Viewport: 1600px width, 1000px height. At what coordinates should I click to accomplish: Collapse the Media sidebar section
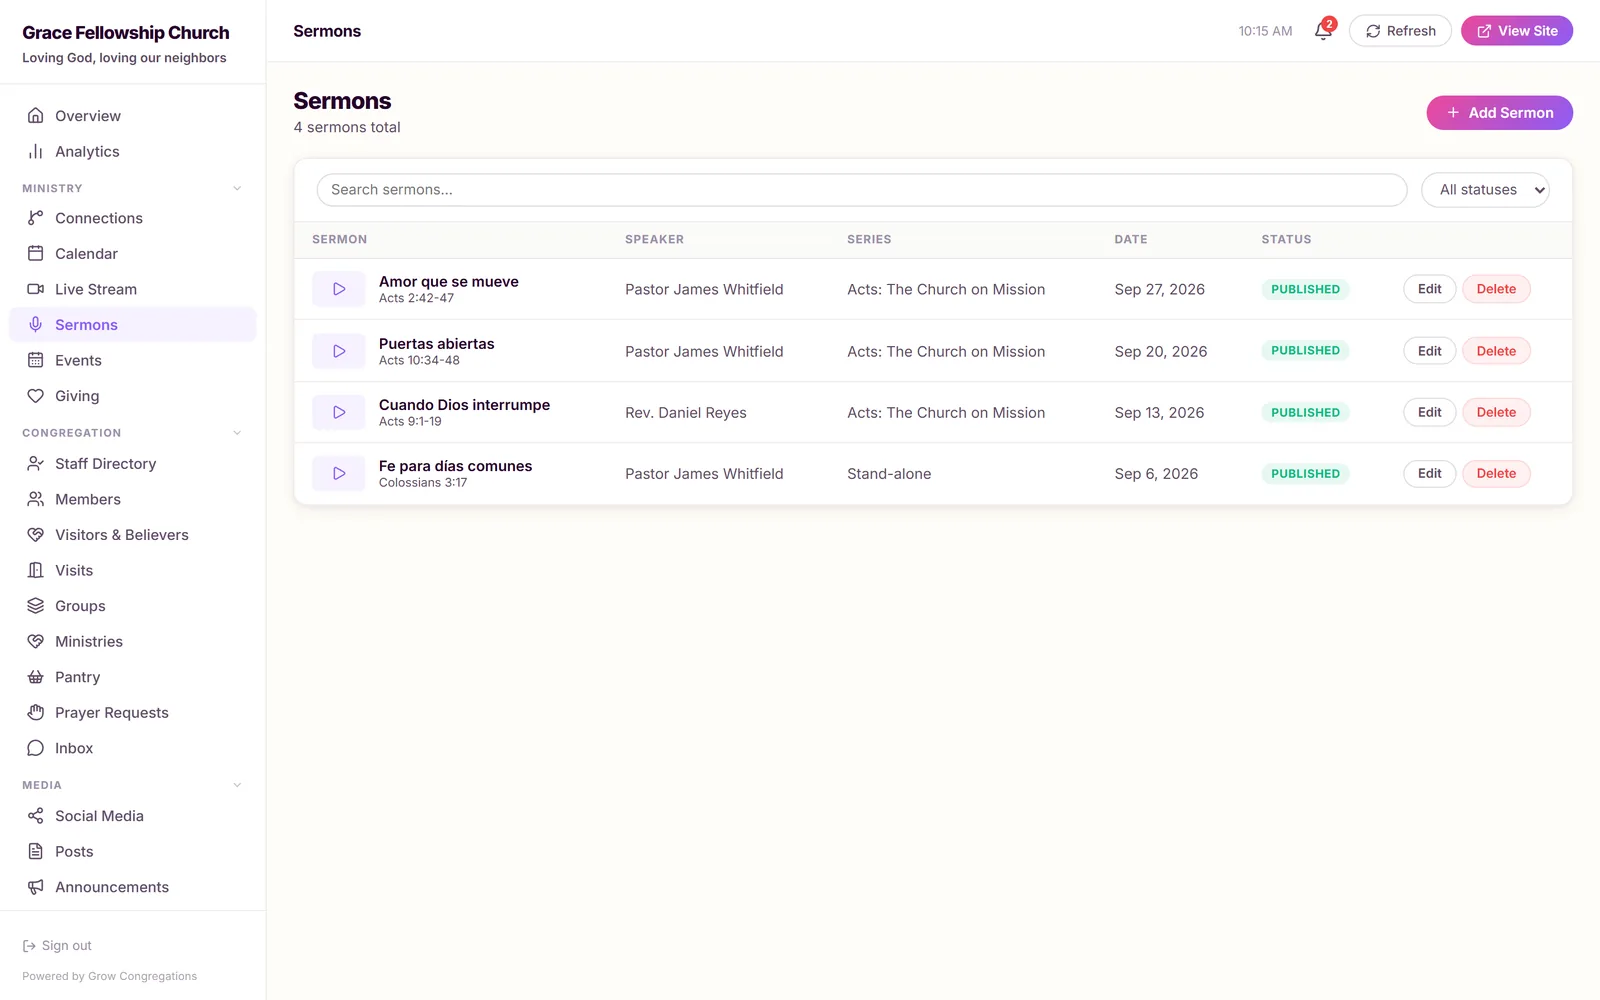pos(237,785)
